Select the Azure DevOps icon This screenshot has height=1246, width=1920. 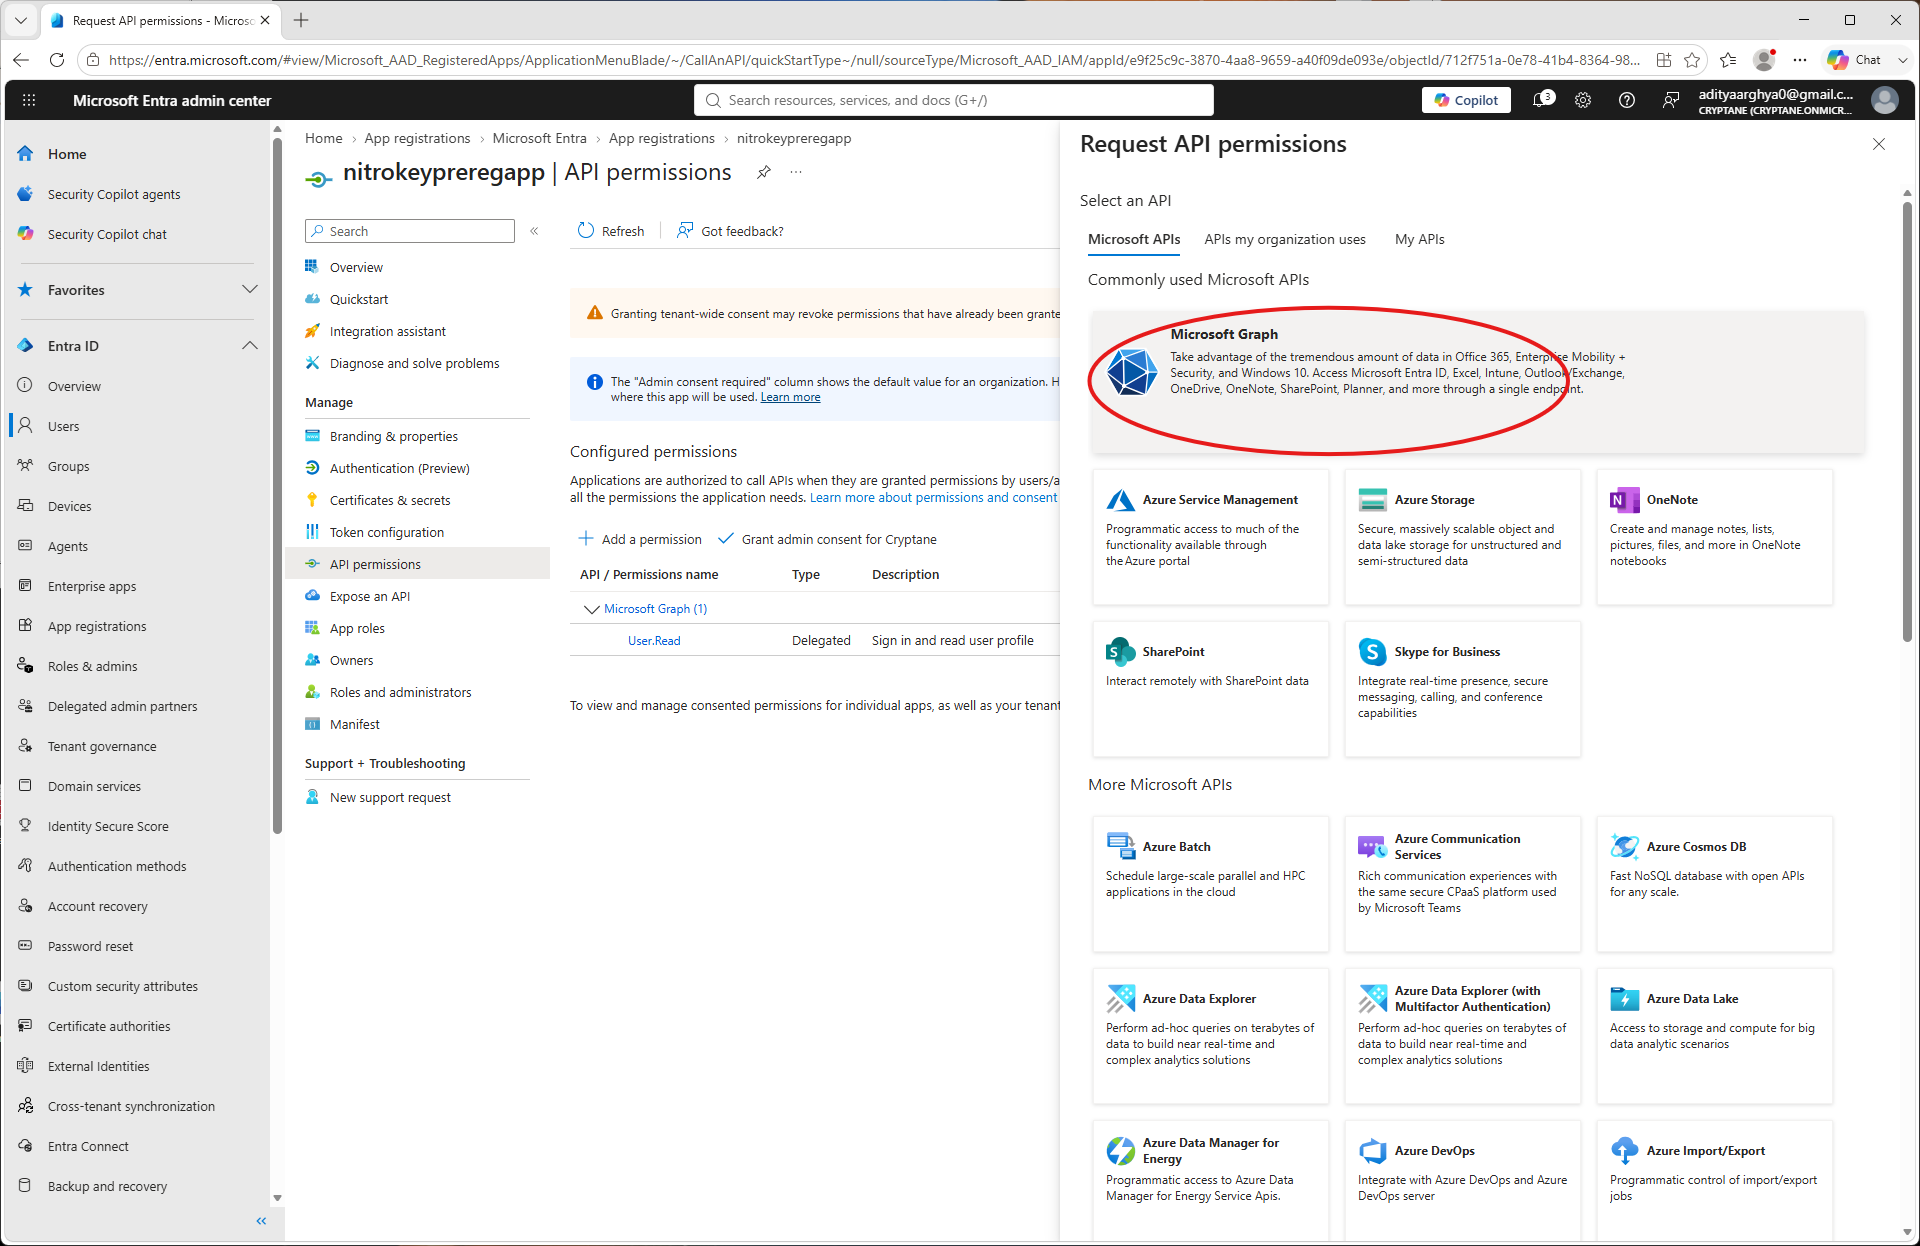(x=1372, y=1151)
